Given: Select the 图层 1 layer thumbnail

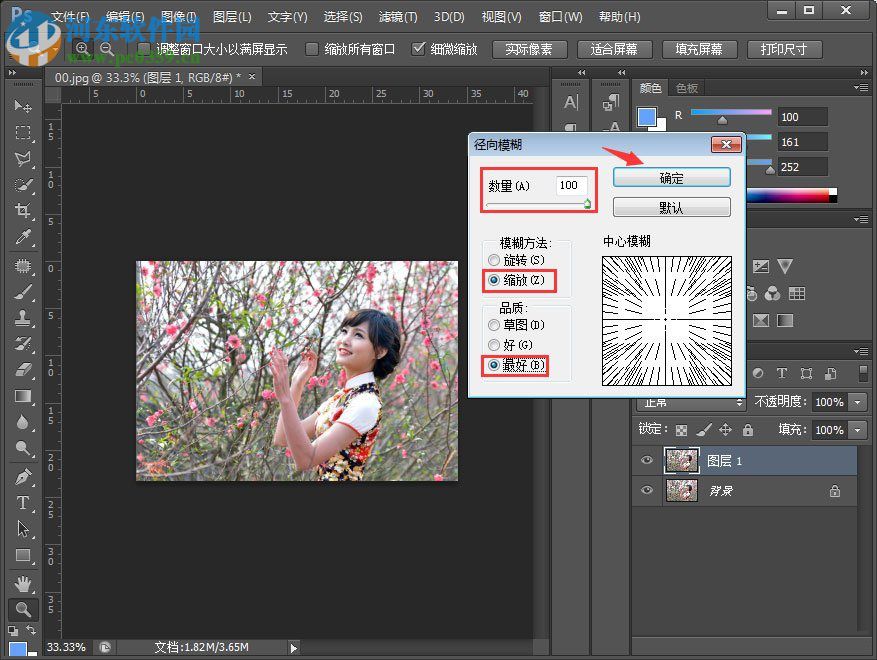Looking at the screenshot, I should (x=681, y=459).
